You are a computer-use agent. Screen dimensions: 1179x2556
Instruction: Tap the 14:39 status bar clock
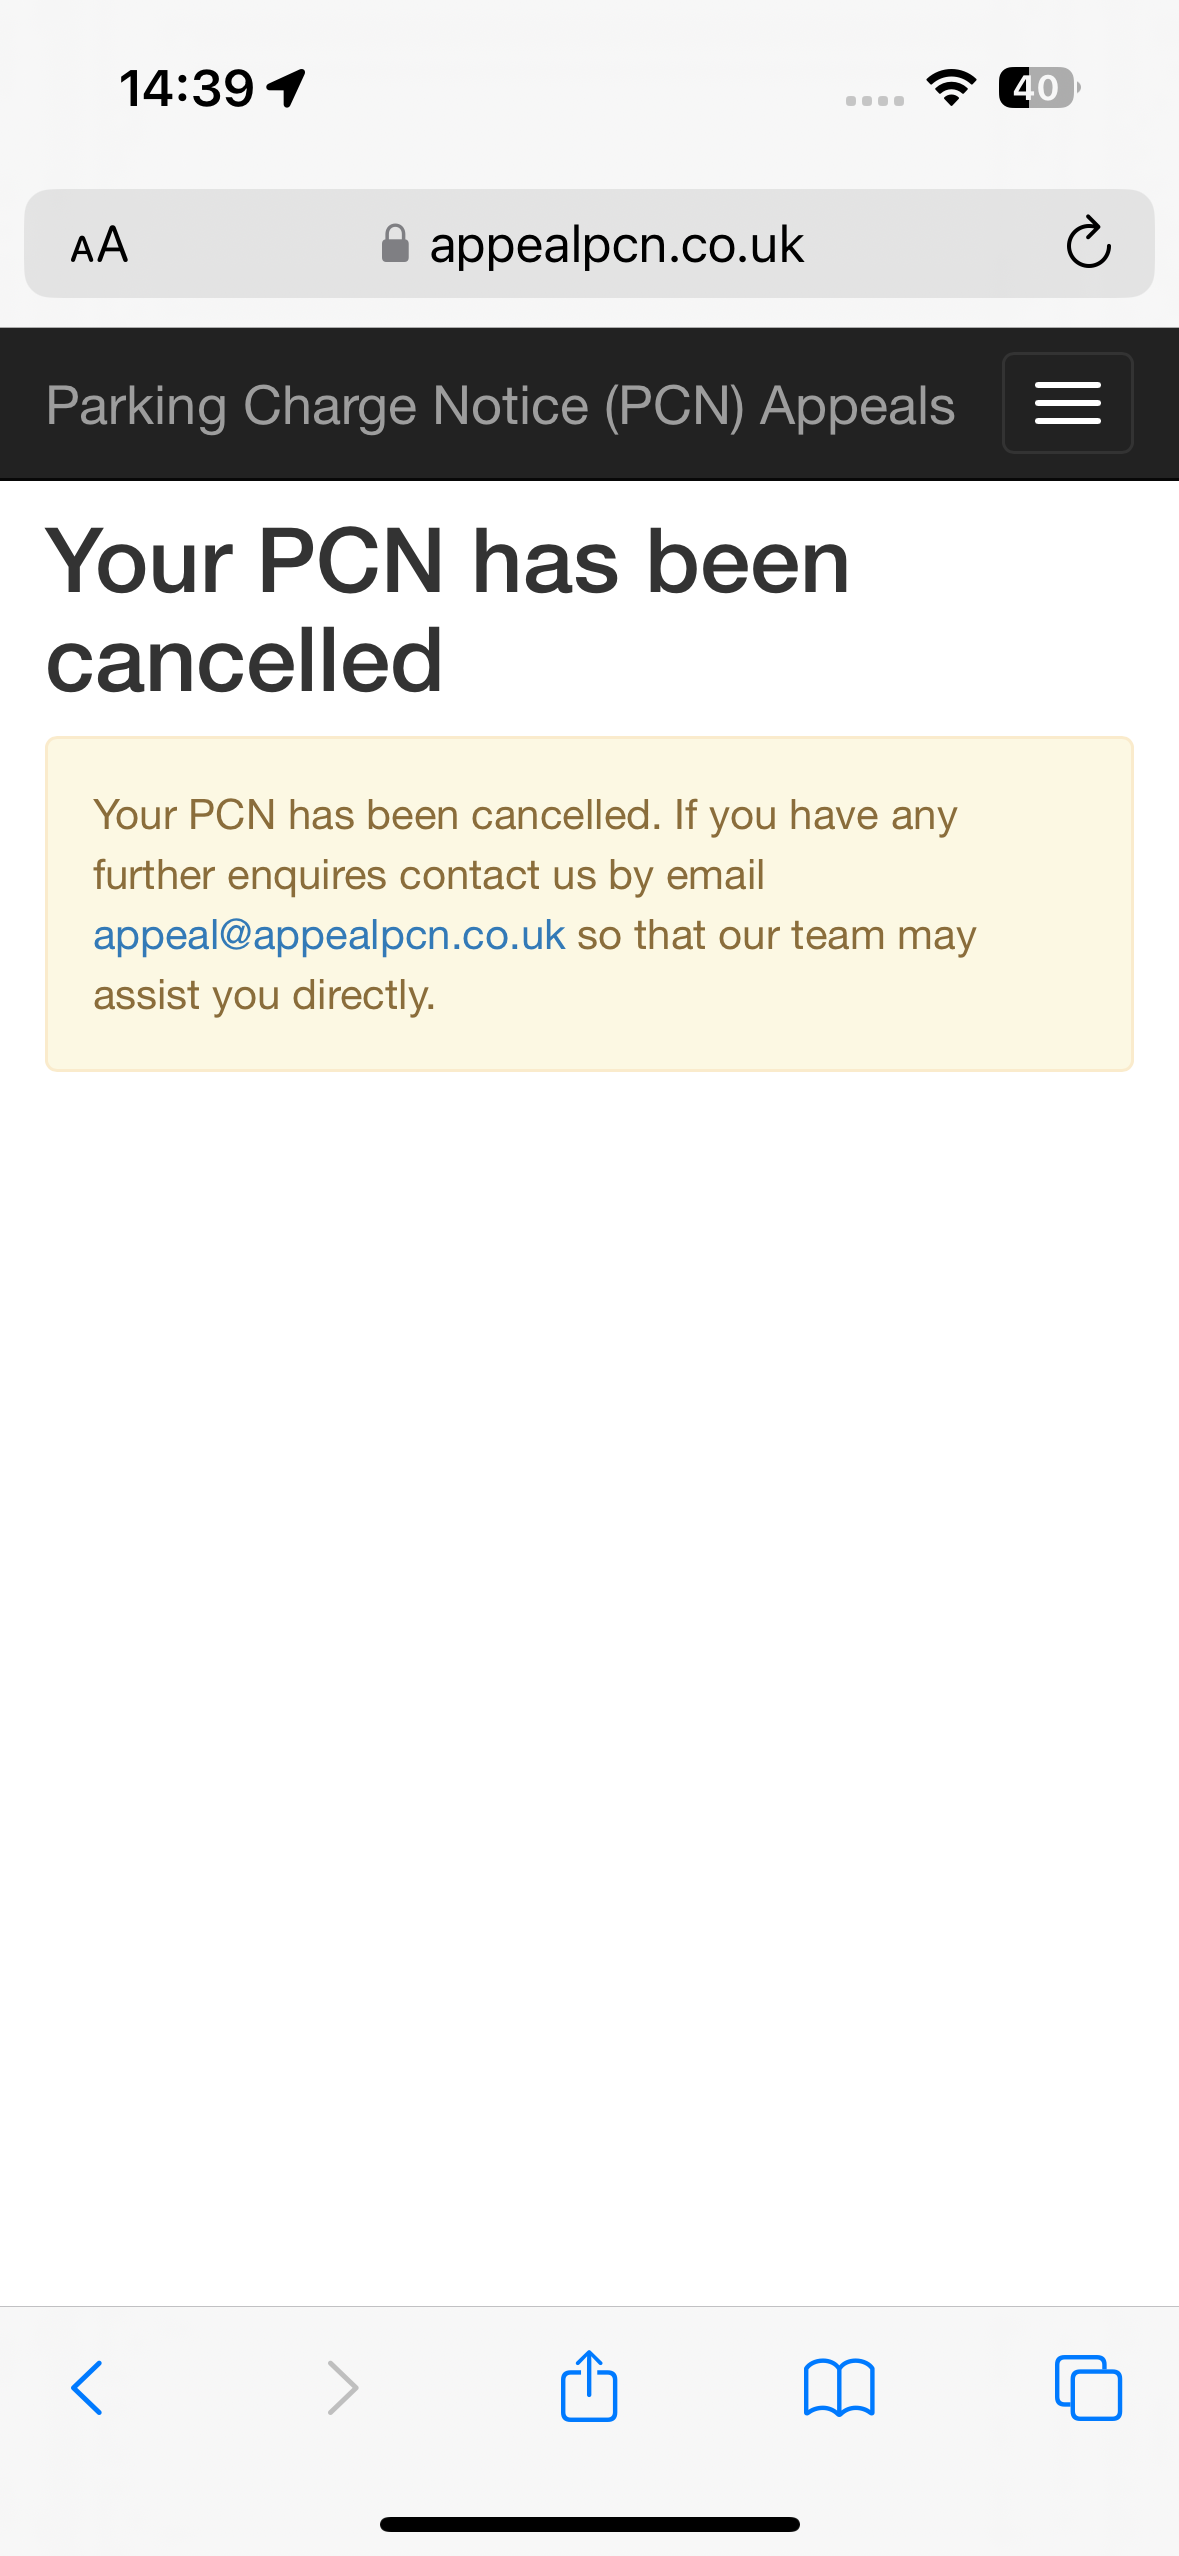(186, 88)
